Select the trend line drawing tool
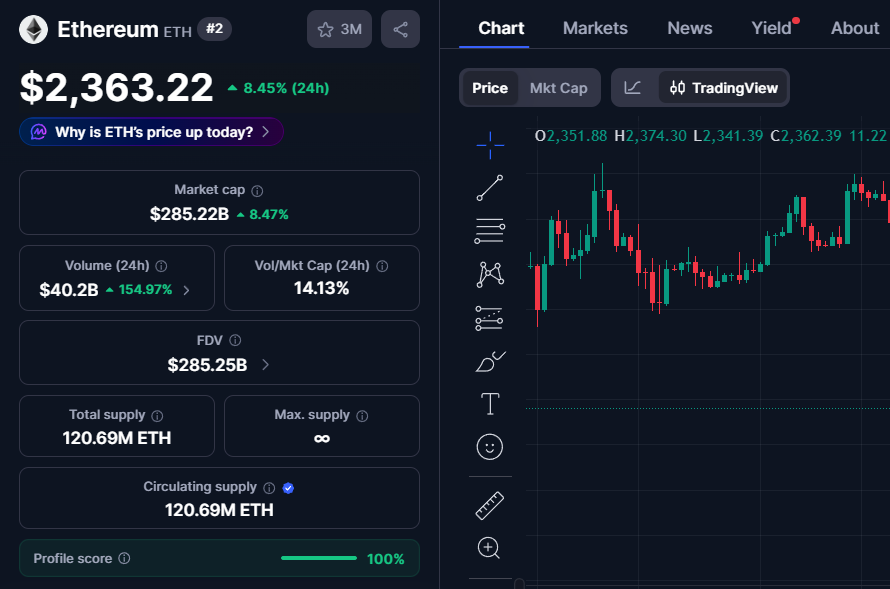Screen dimensions: 890x589 click(489, 187)
